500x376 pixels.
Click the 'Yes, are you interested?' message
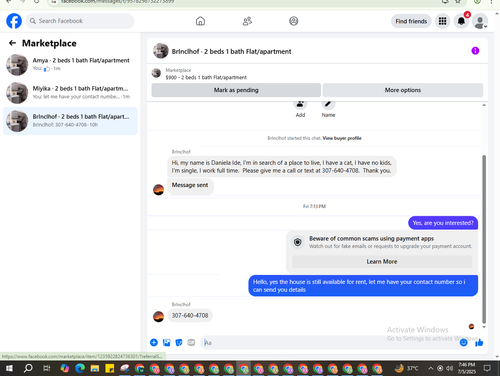tap(443, 223)
